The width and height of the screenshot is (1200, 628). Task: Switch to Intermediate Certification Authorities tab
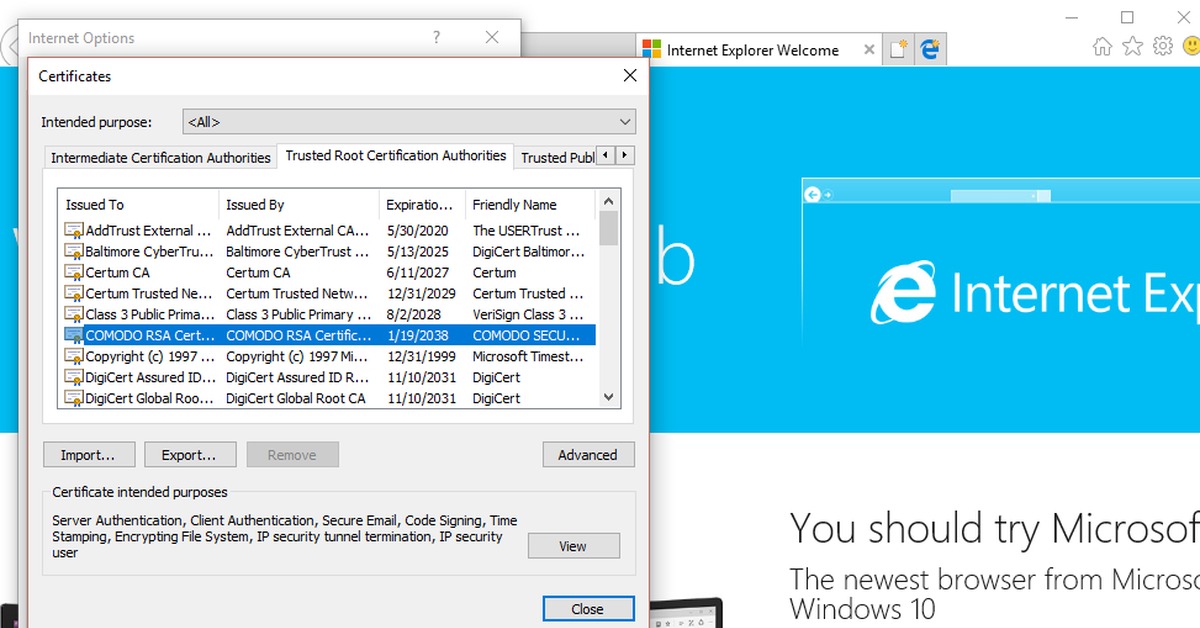pos(161,158)
